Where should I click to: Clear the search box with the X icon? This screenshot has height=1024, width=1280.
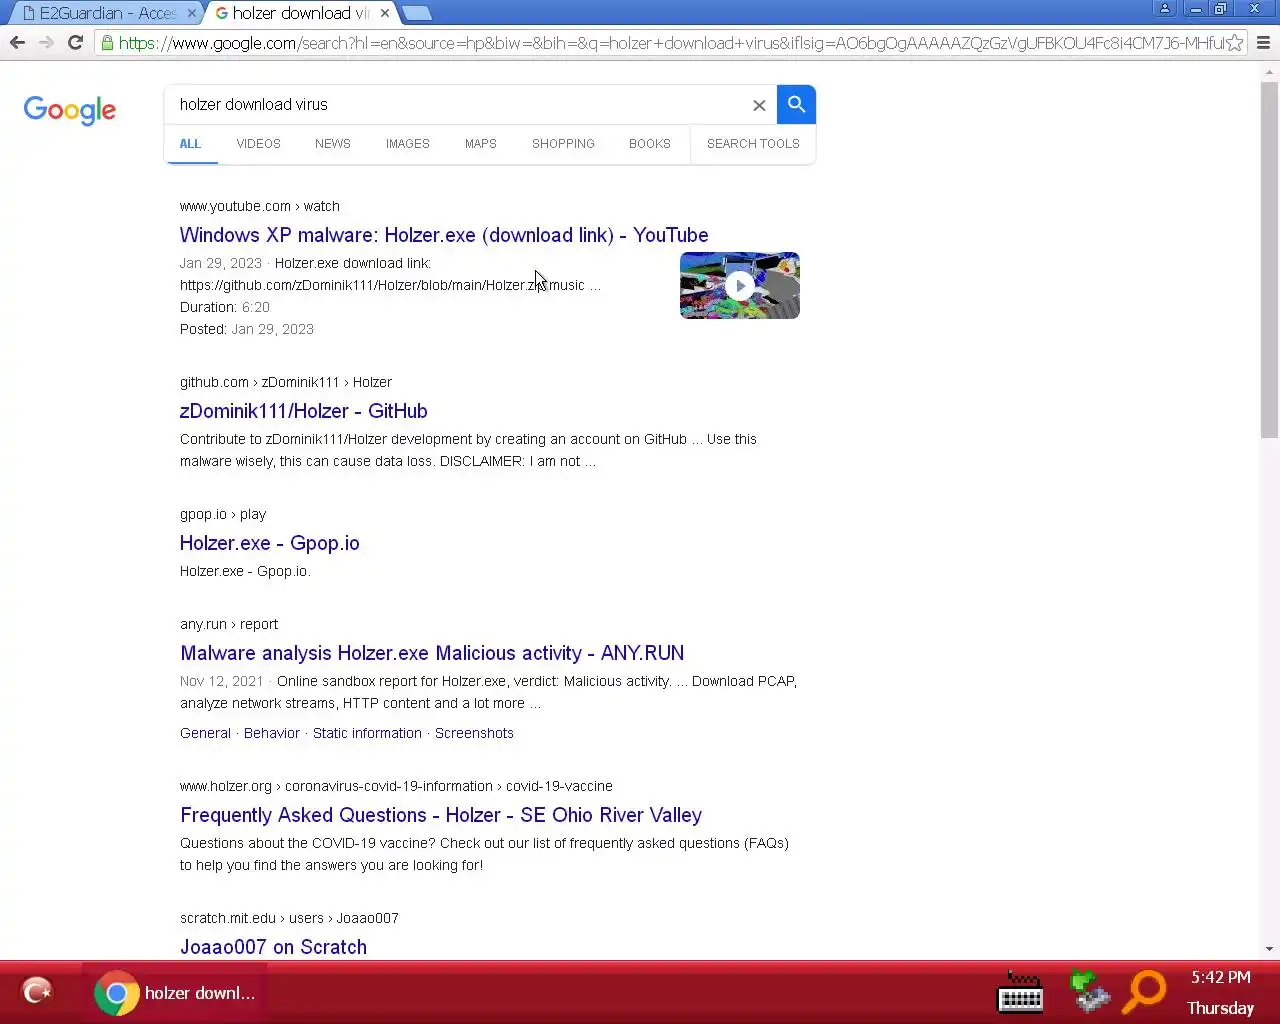pos(759,105)
